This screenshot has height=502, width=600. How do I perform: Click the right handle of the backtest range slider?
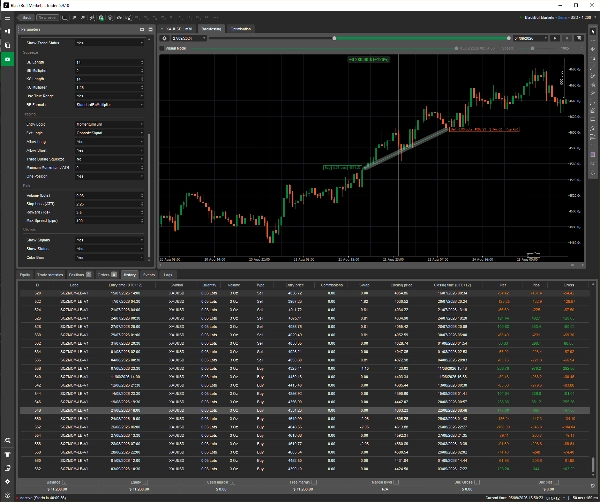(x=509, y=38)
